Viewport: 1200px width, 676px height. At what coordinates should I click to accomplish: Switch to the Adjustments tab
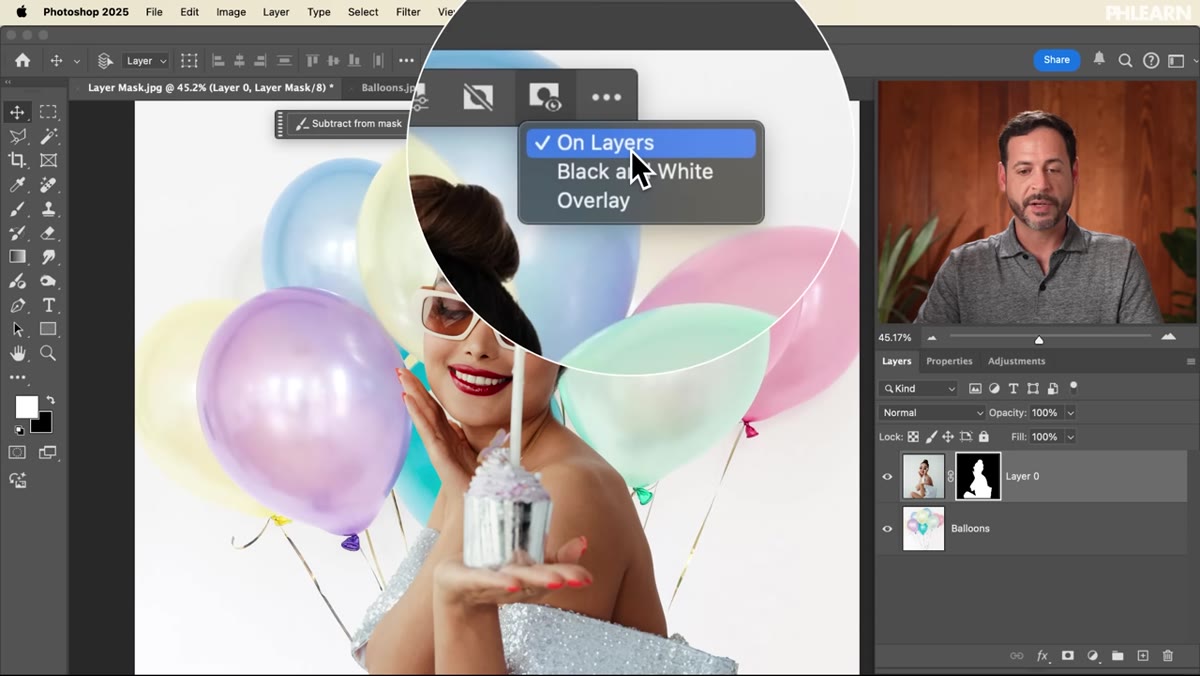click(1016, 361)
